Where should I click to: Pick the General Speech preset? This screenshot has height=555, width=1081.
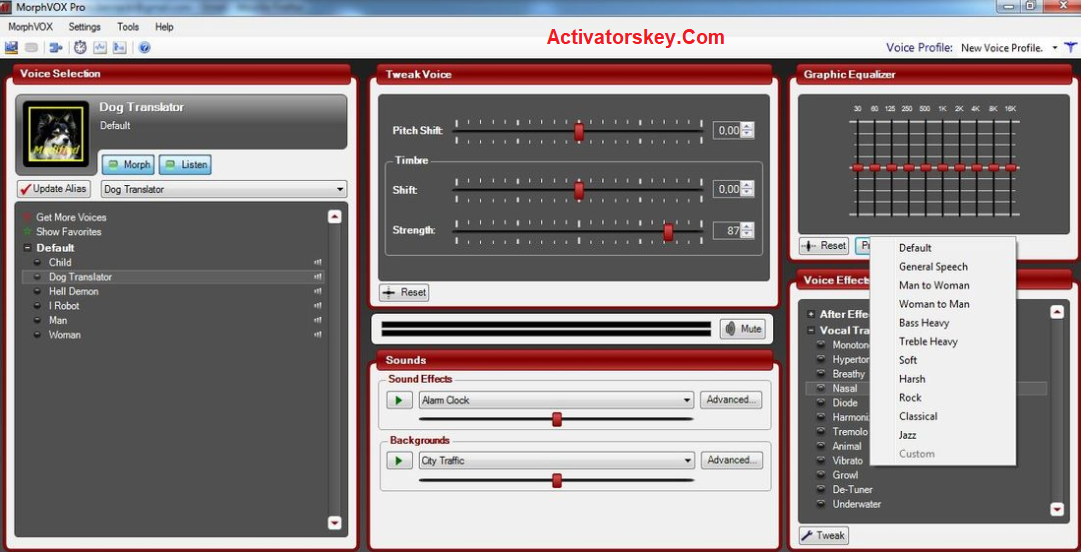click(933, 267)
